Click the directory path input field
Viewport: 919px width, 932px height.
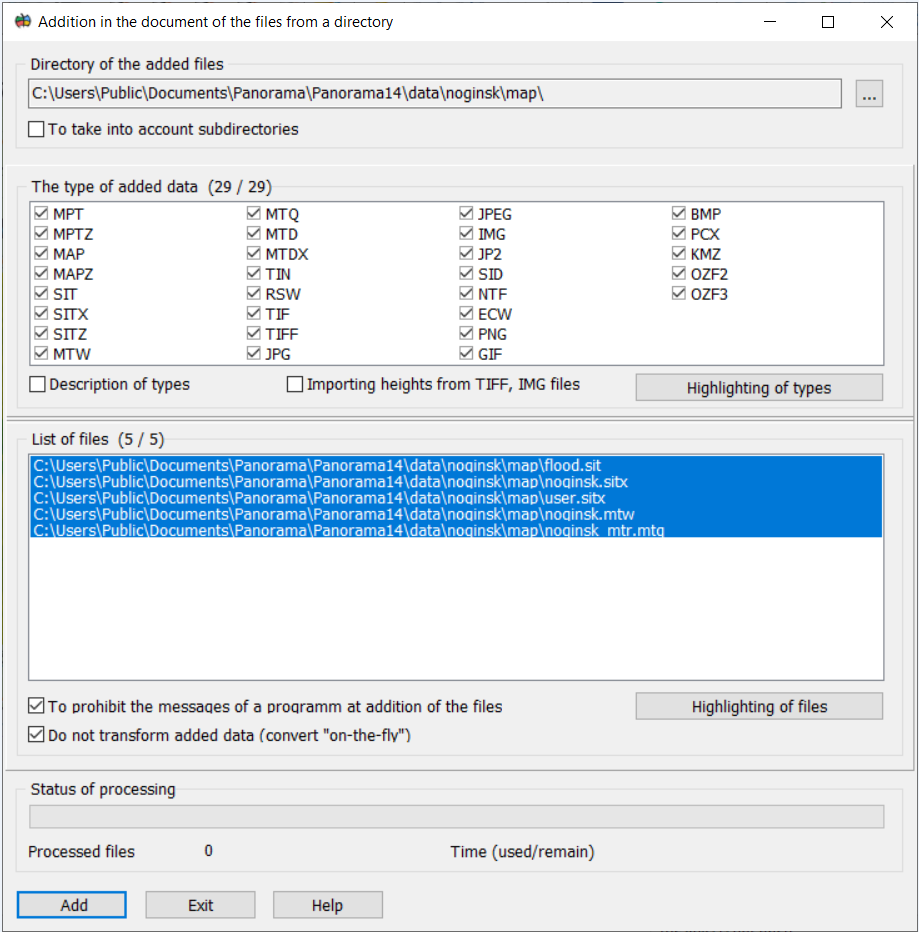(x=435, y=94)
